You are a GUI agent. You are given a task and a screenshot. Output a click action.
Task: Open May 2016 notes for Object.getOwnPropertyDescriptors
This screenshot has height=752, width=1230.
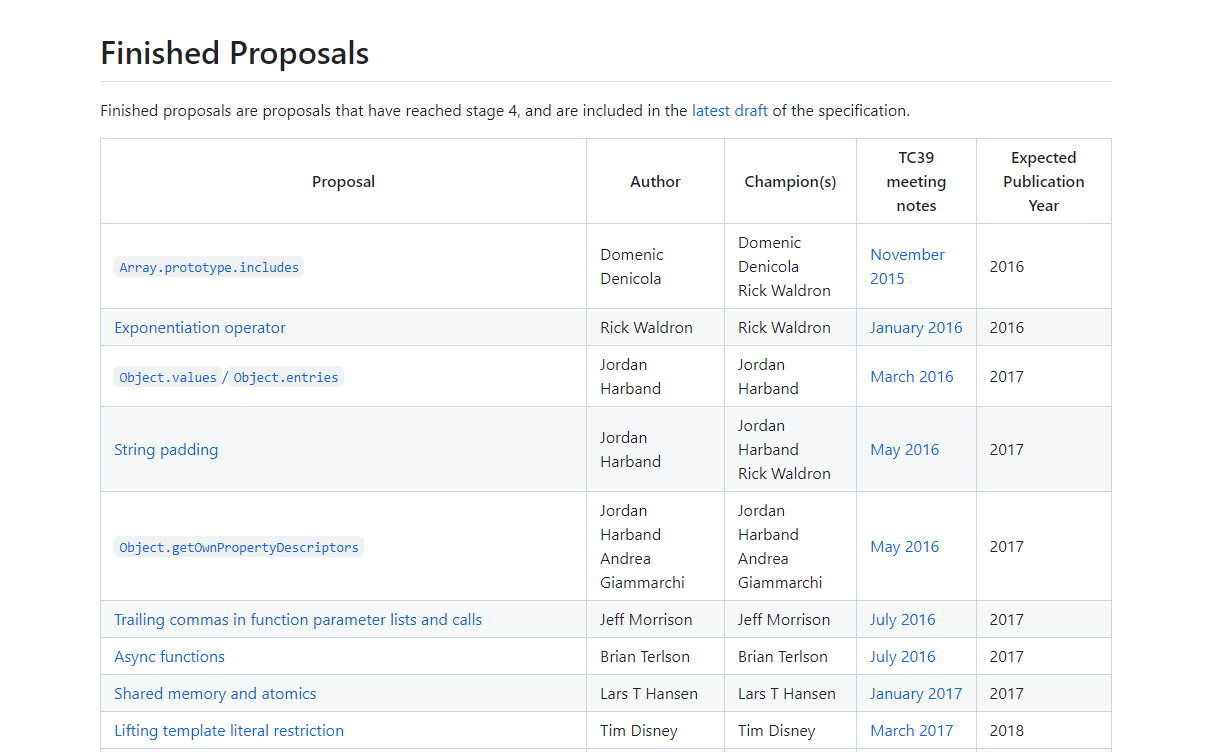904,547
